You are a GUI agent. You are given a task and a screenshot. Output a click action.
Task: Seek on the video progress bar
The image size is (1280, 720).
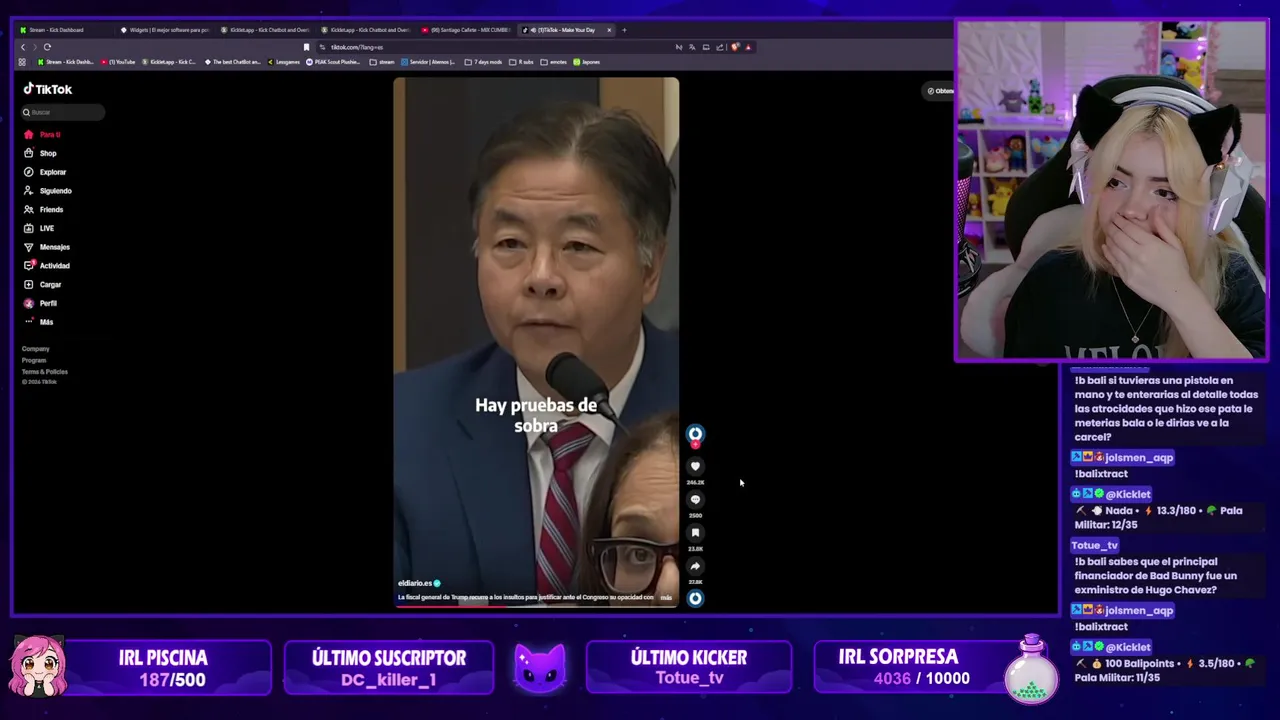pyautogui.click(x=536, y=605)
